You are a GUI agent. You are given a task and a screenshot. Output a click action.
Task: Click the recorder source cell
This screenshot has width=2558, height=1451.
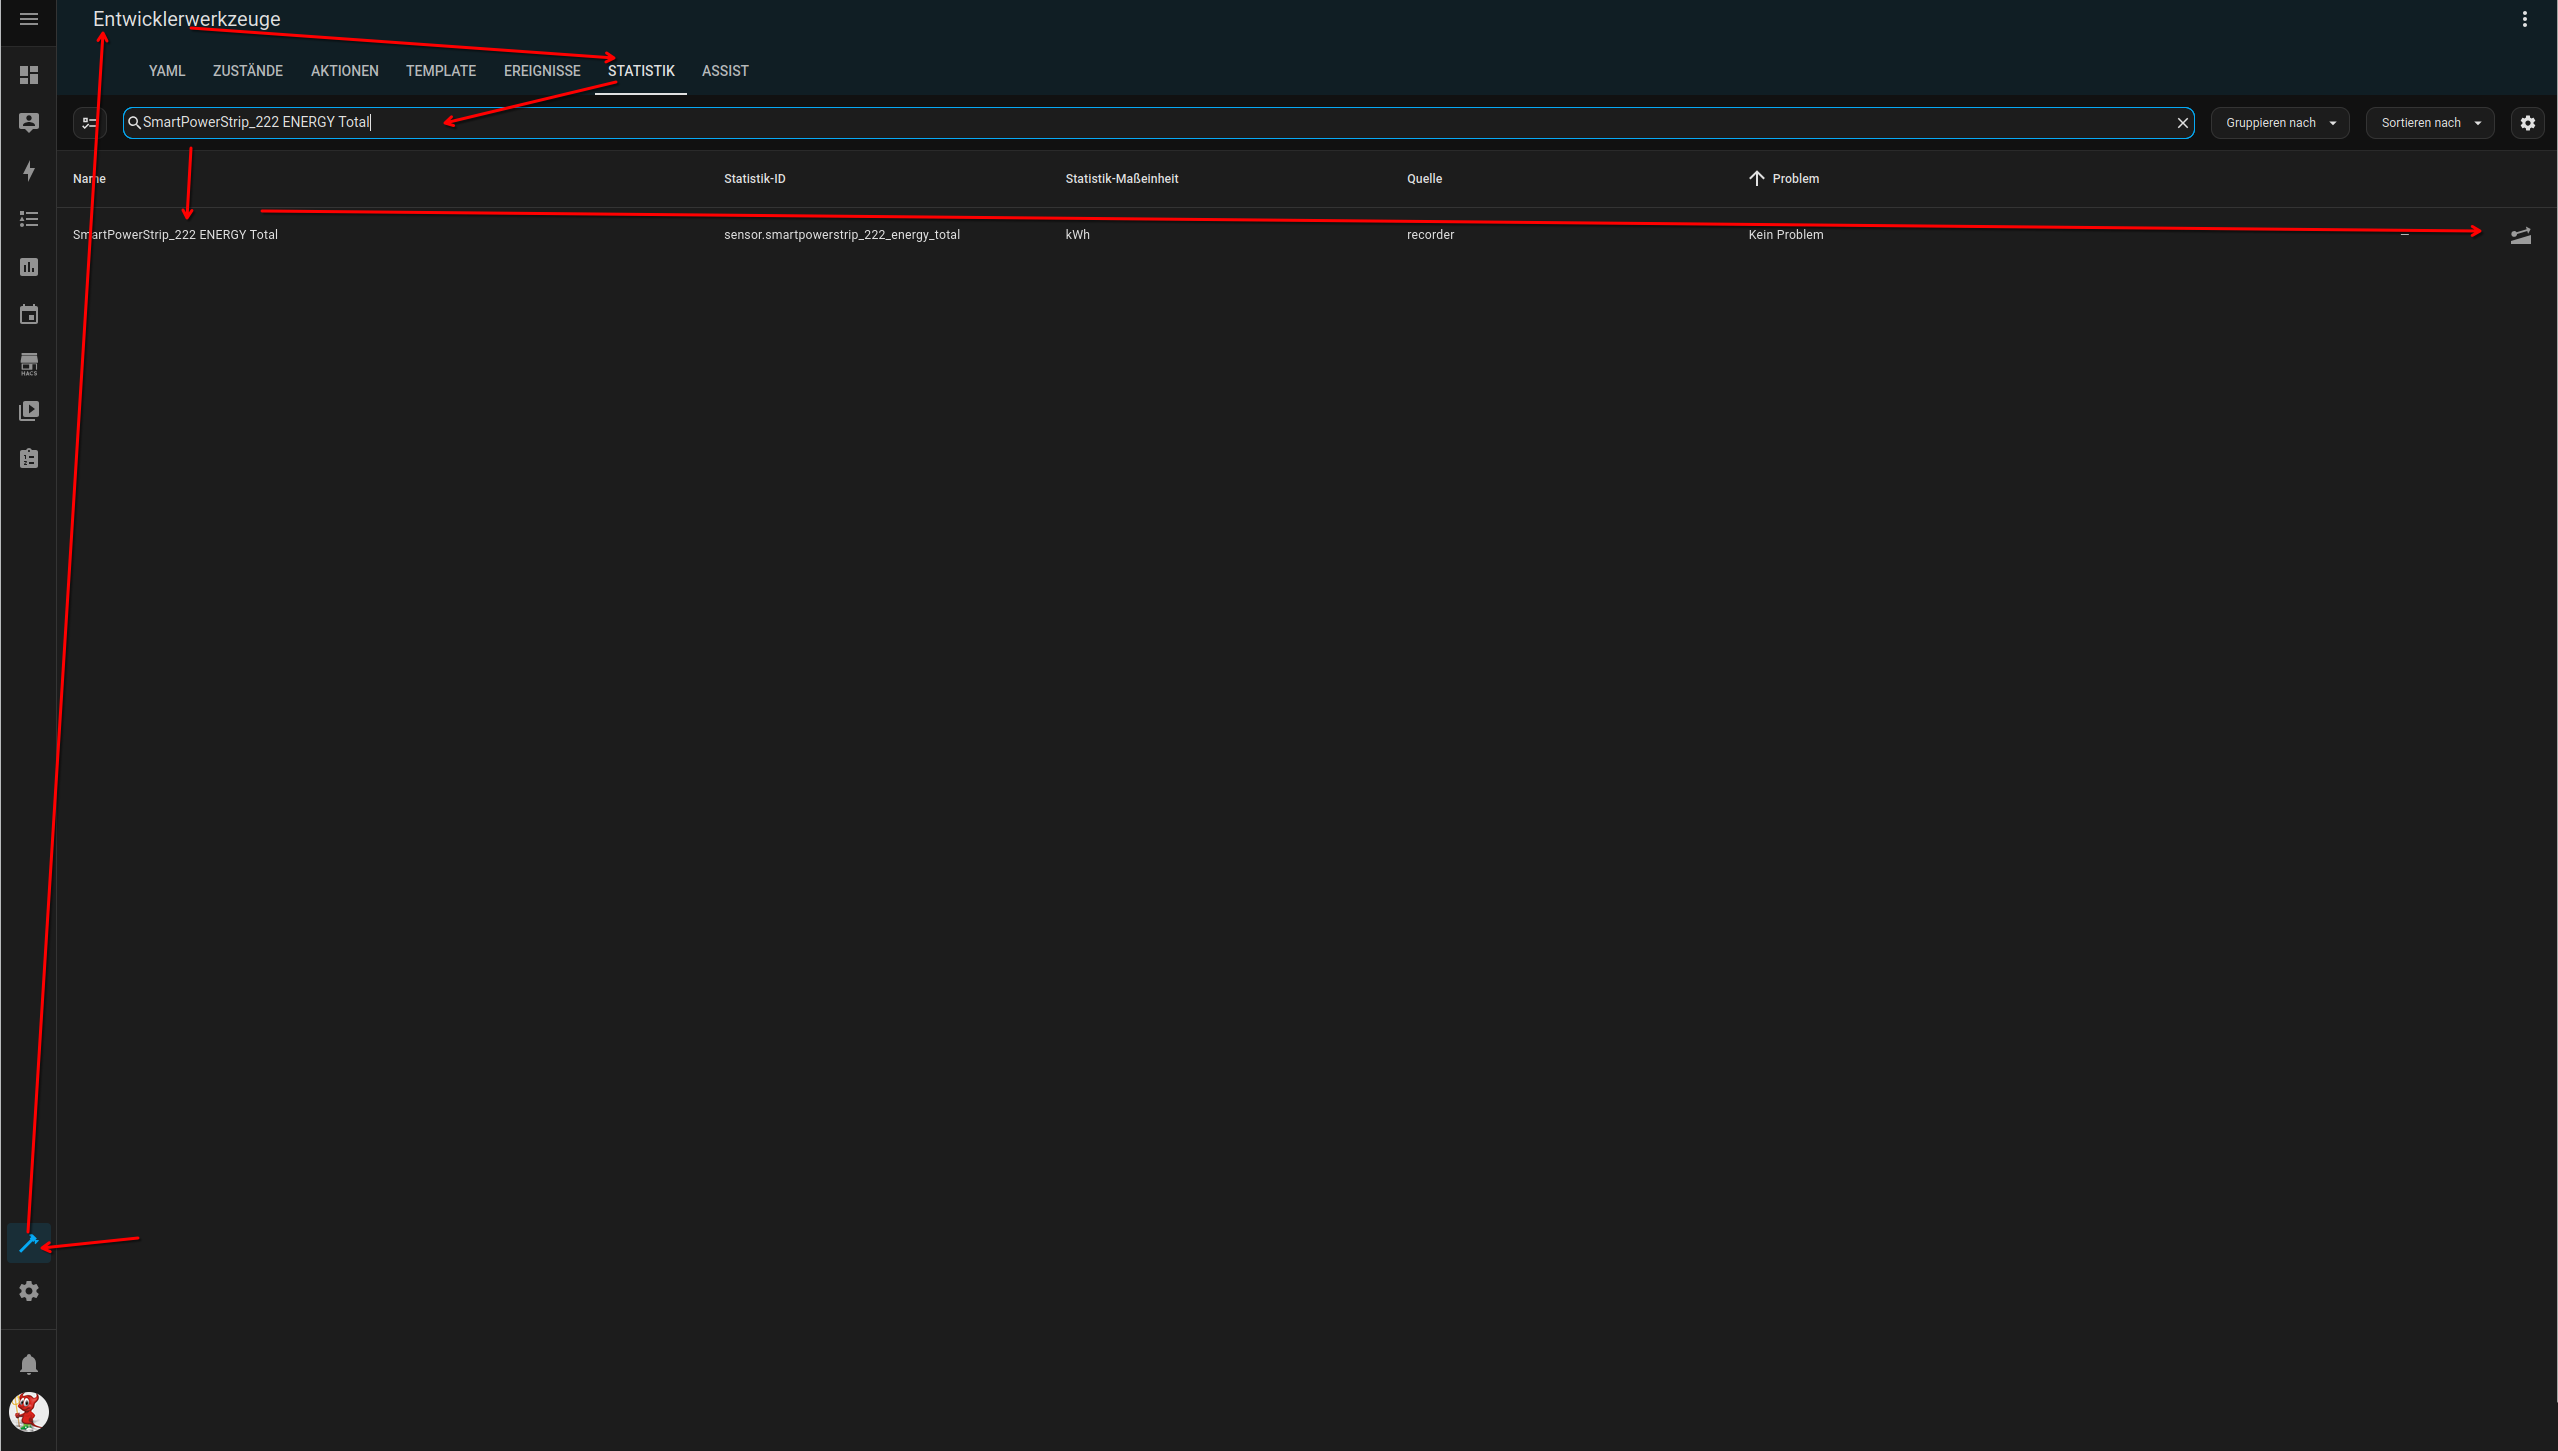(x=1430, y=235)
